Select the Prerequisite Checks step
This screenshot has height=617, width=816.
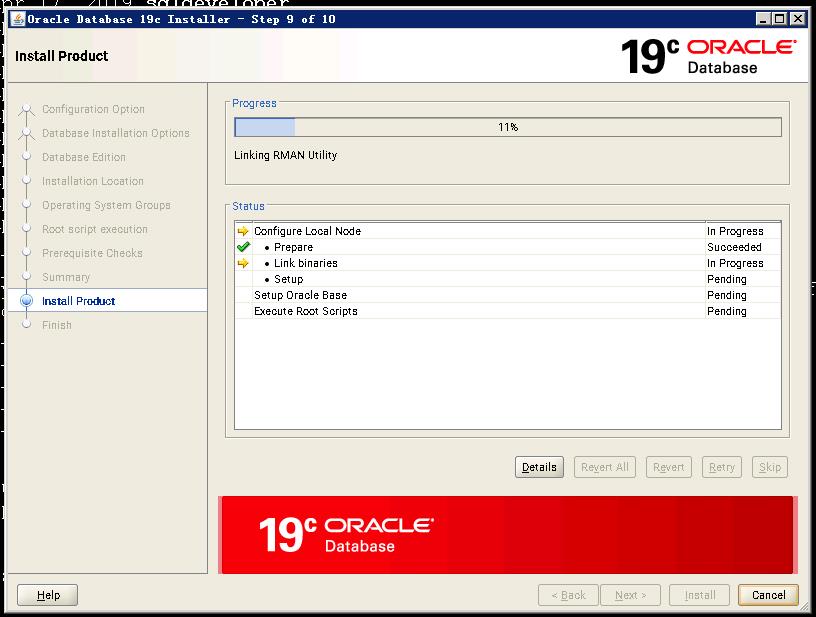point(92,253)
